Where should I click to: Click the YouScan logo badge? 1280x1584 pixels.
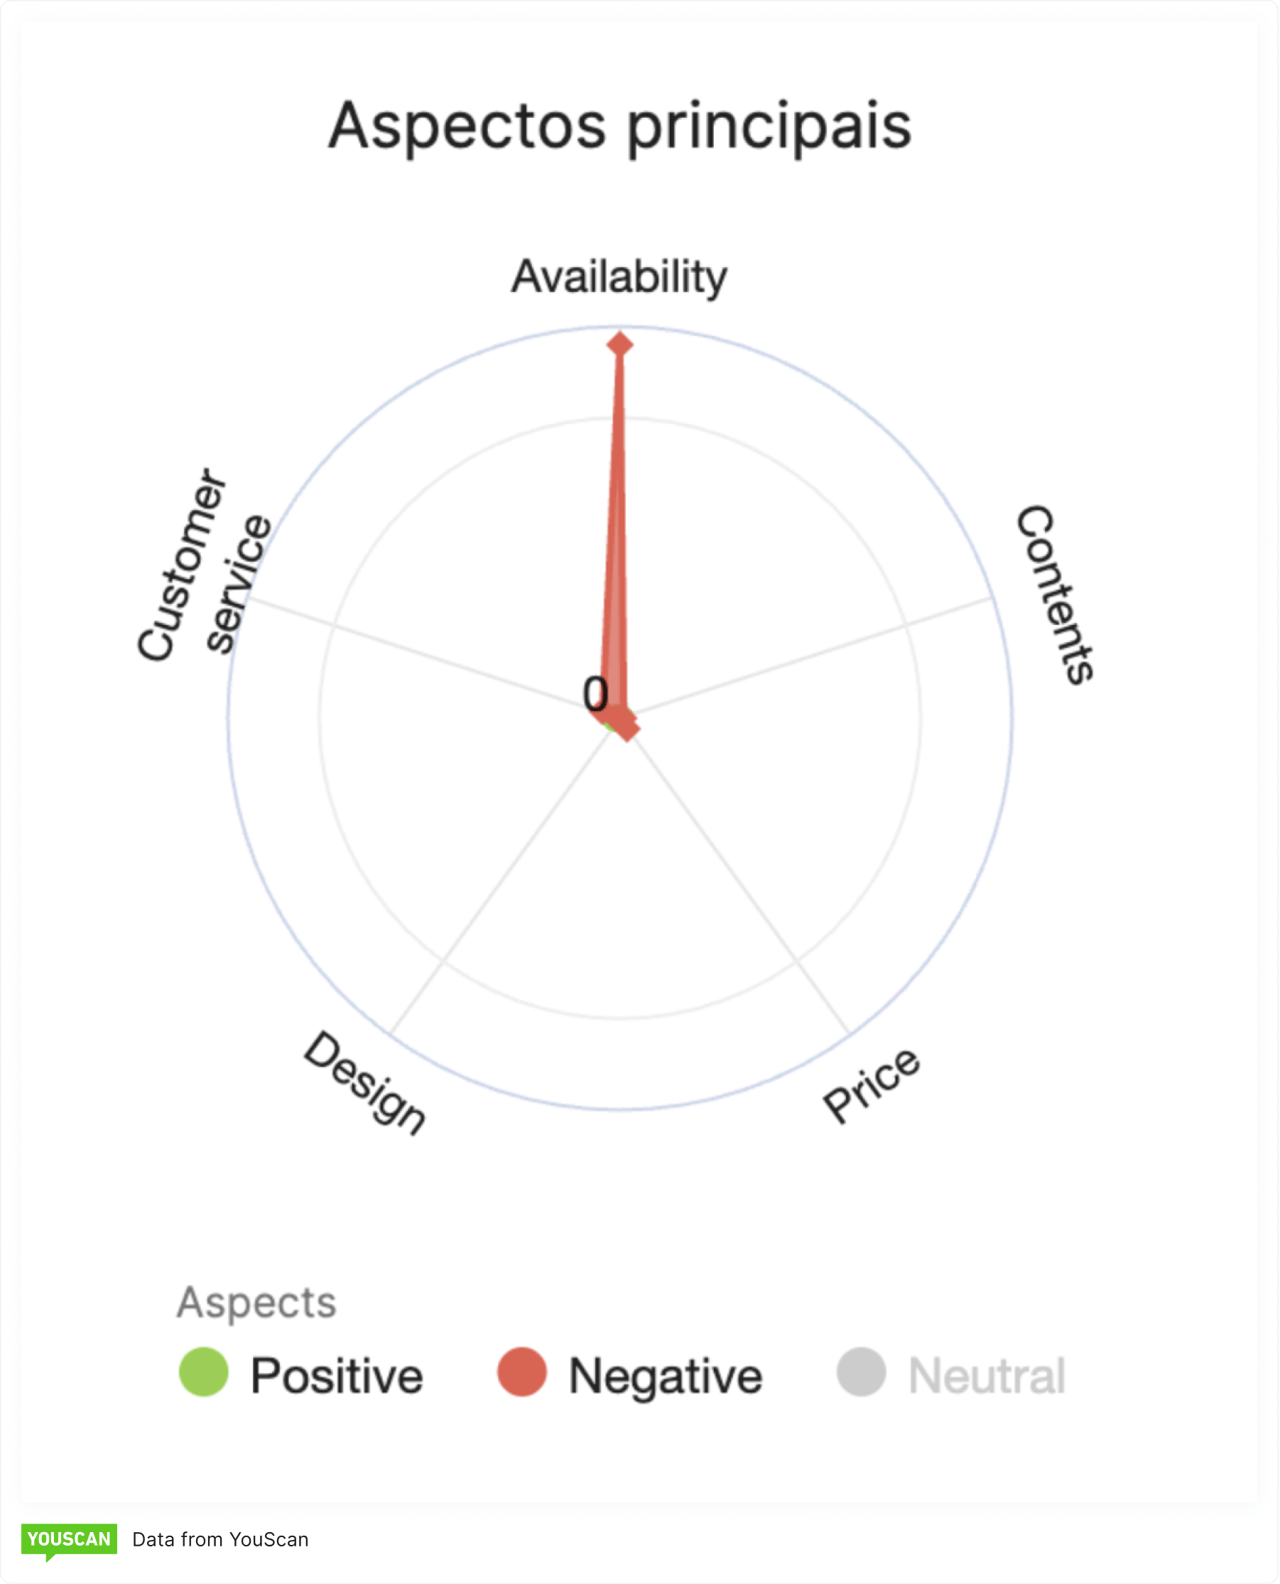point(69,1539)
